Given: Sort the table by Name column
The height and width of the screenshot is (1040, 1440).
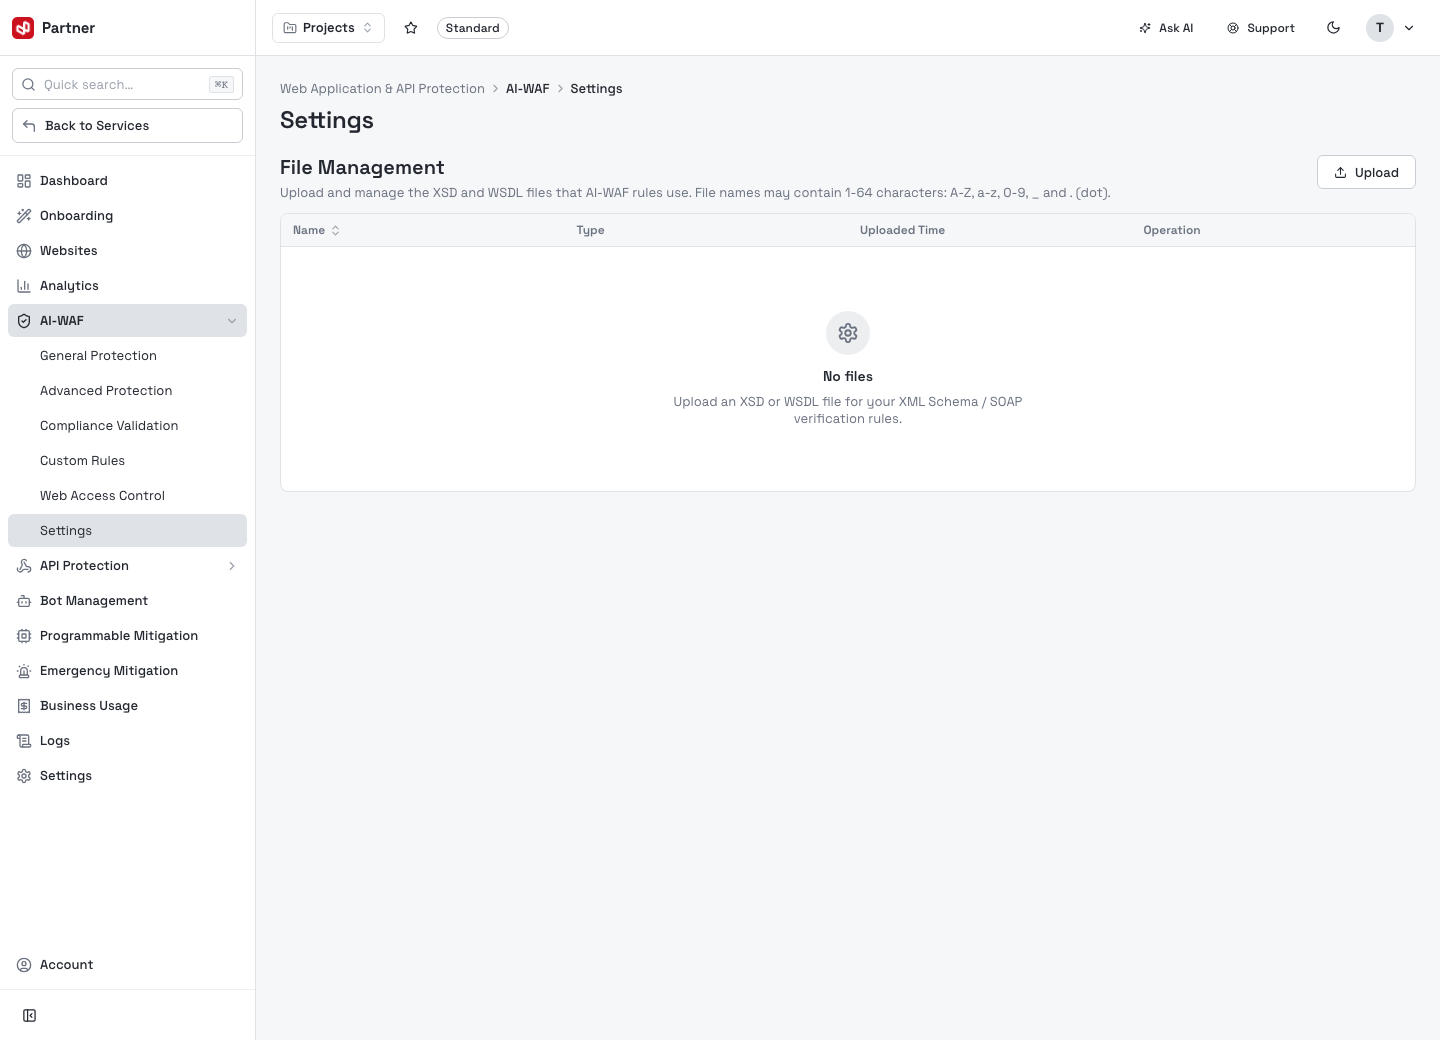Looking at the screenshot, I should tap(317, 230).
